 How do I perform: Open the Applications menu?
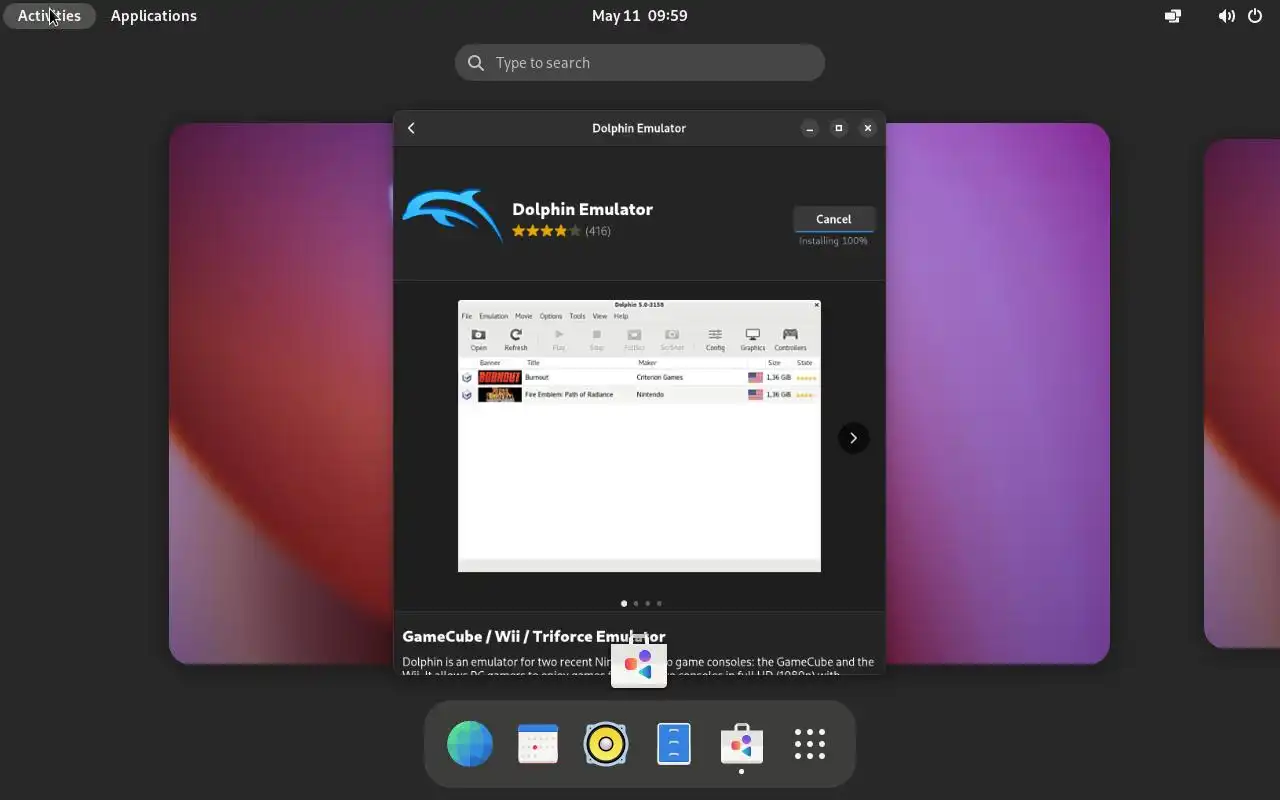click(x=153, y=16)
